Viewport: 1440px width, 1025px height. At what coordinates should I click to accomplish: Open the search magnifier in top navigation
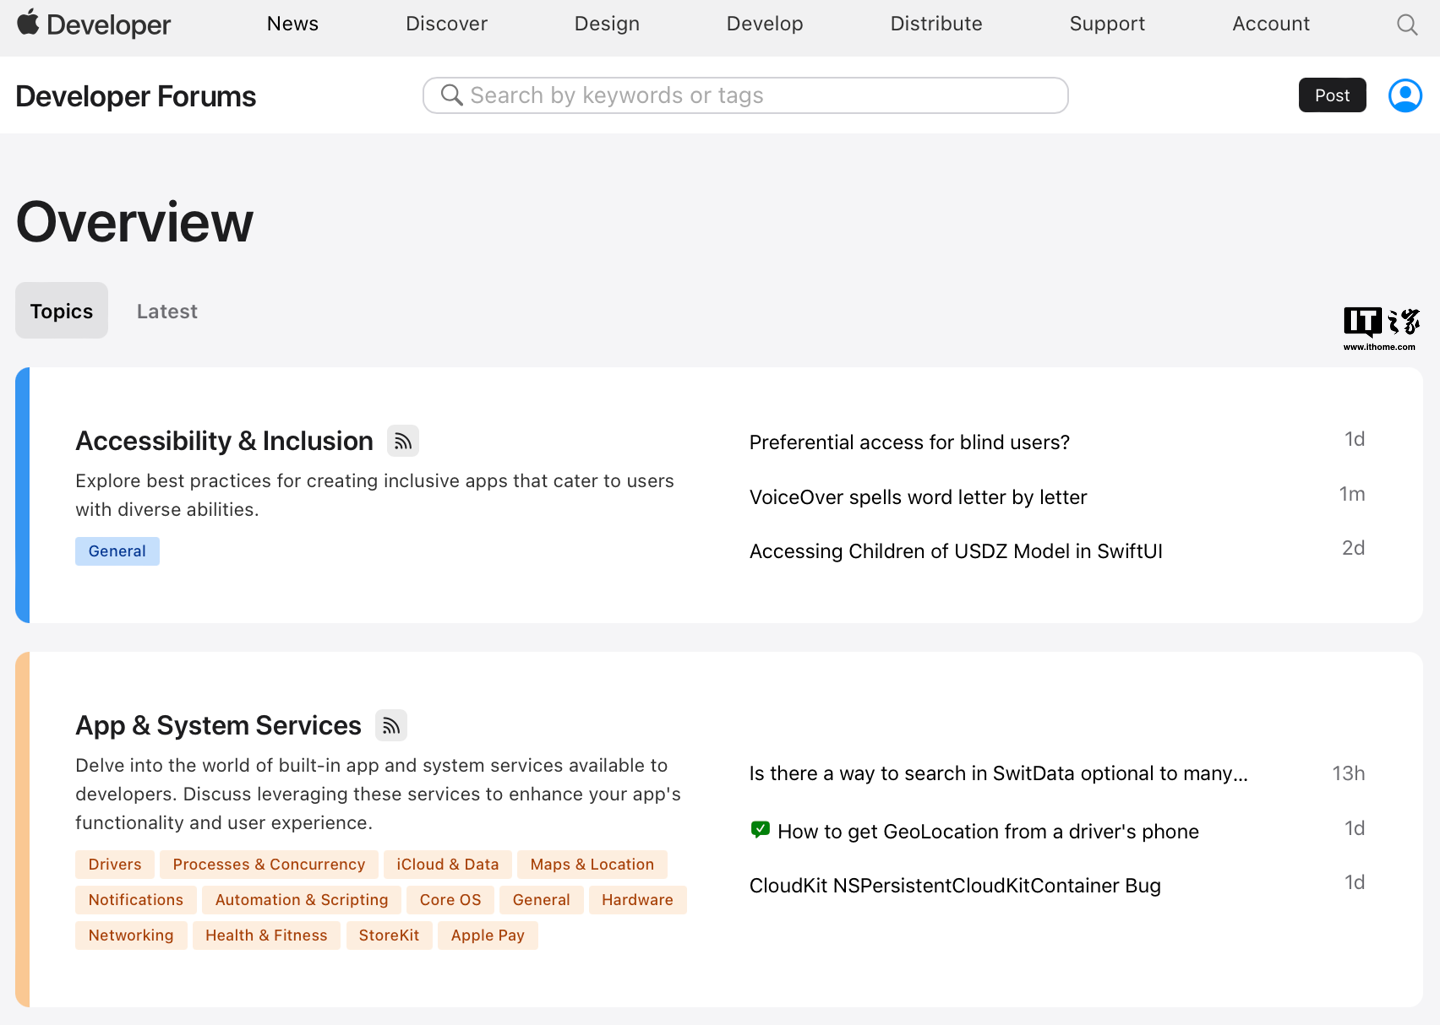(1406, 25)
